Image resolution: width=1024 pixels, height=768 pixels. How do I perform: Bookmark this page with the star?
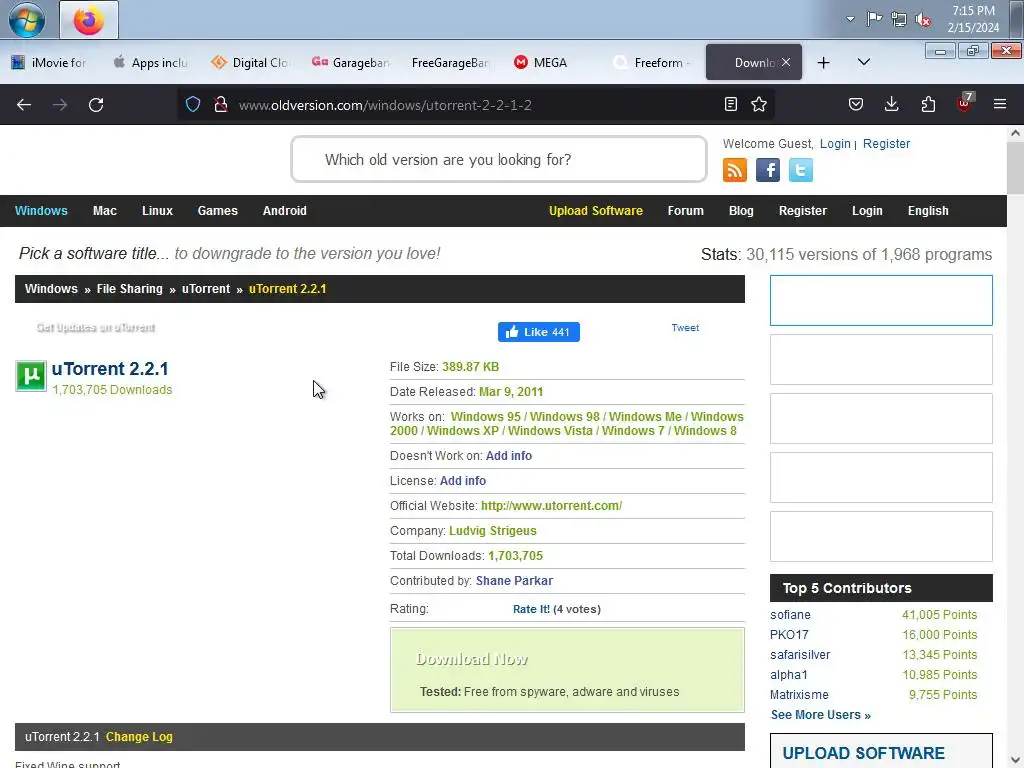[759, 104]
